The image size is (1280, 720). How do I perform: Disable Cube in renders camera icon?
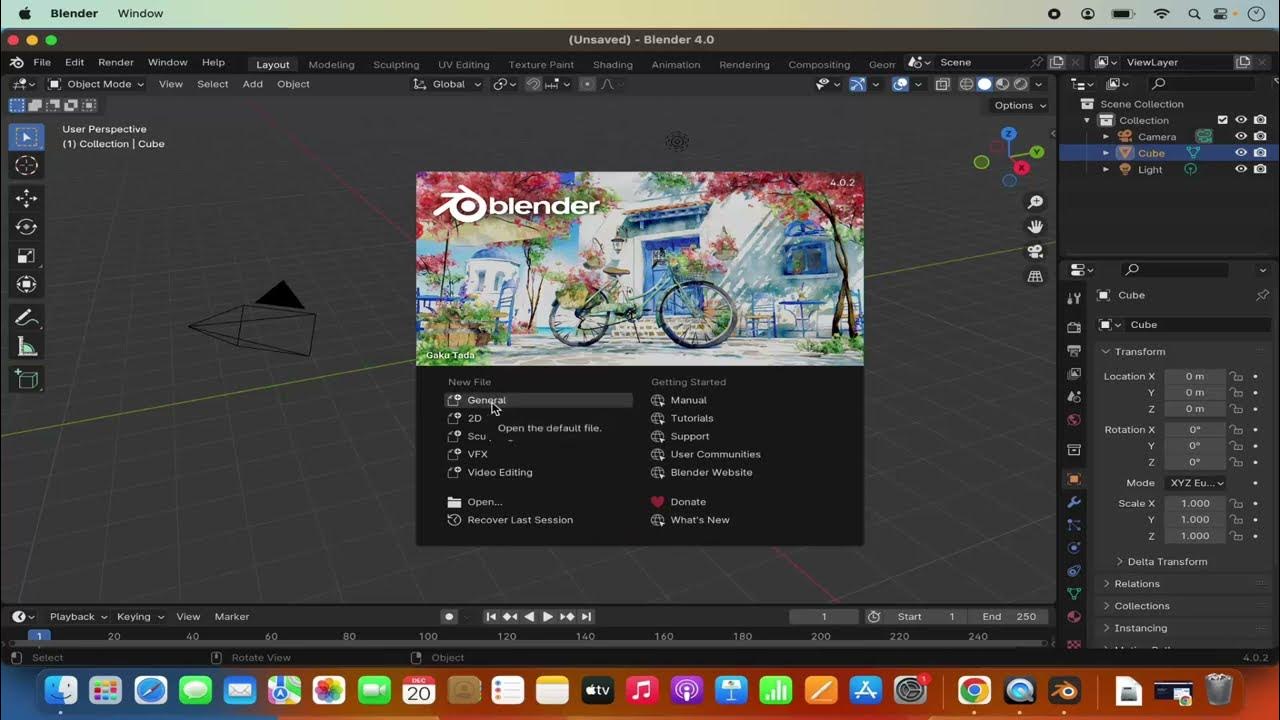[x=1260, y=153]
